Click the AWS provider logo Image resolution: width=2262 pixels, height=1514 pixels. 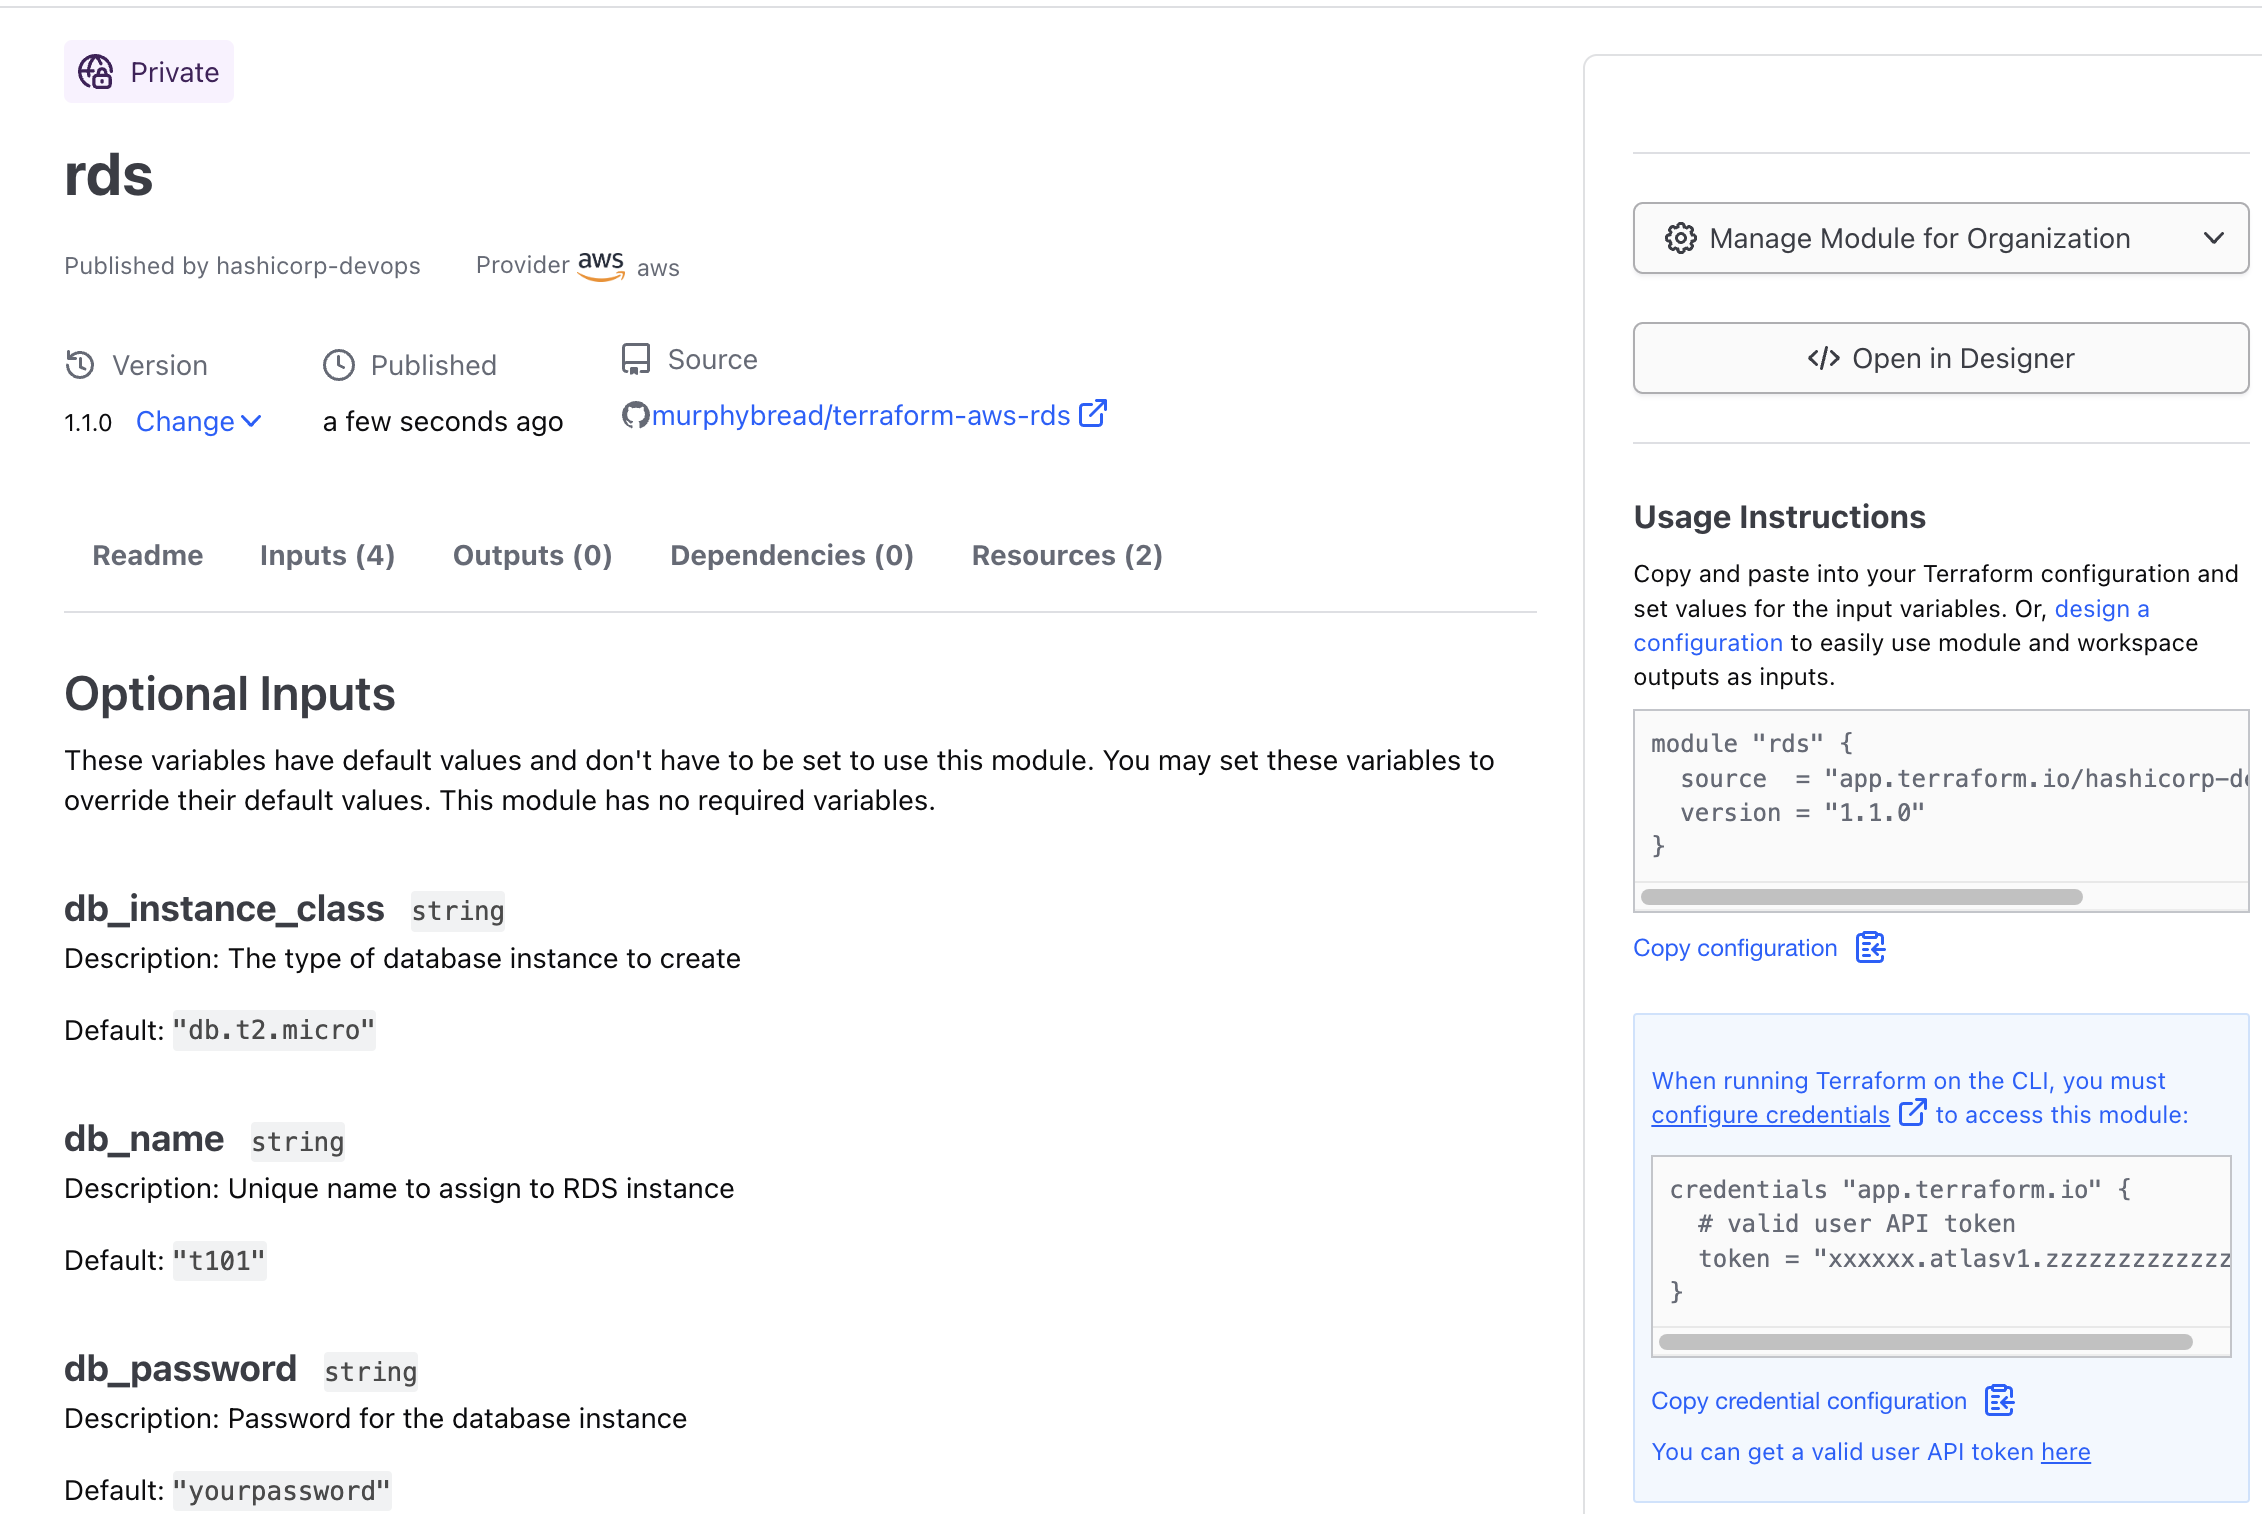[x=601, y=265]
